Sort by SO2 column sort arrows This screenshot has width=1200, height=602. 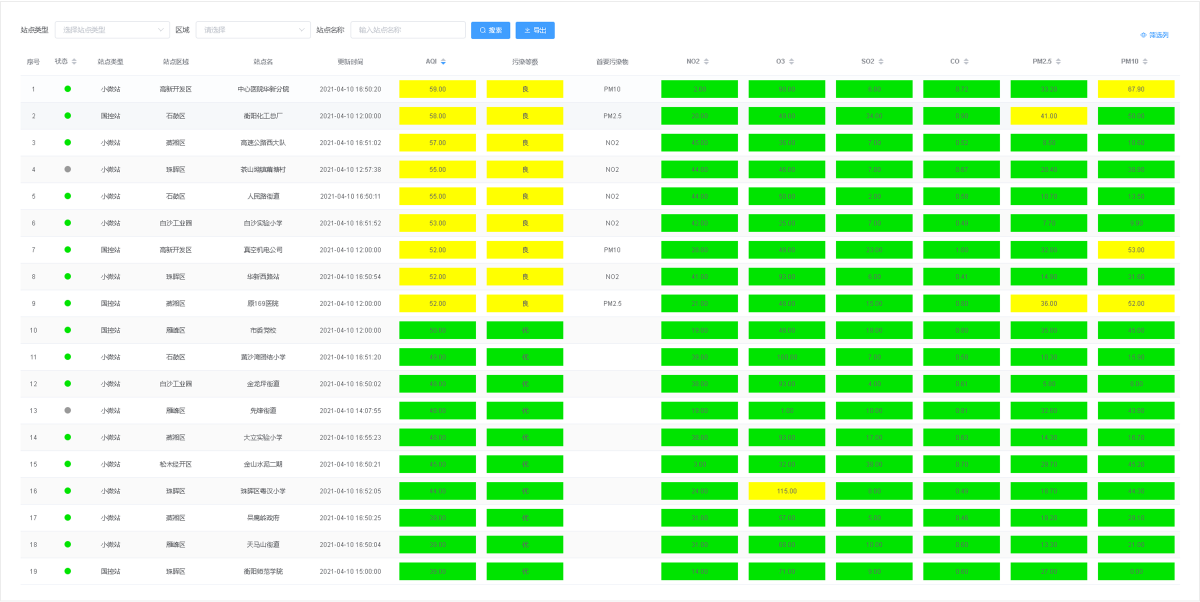point(881,62)
